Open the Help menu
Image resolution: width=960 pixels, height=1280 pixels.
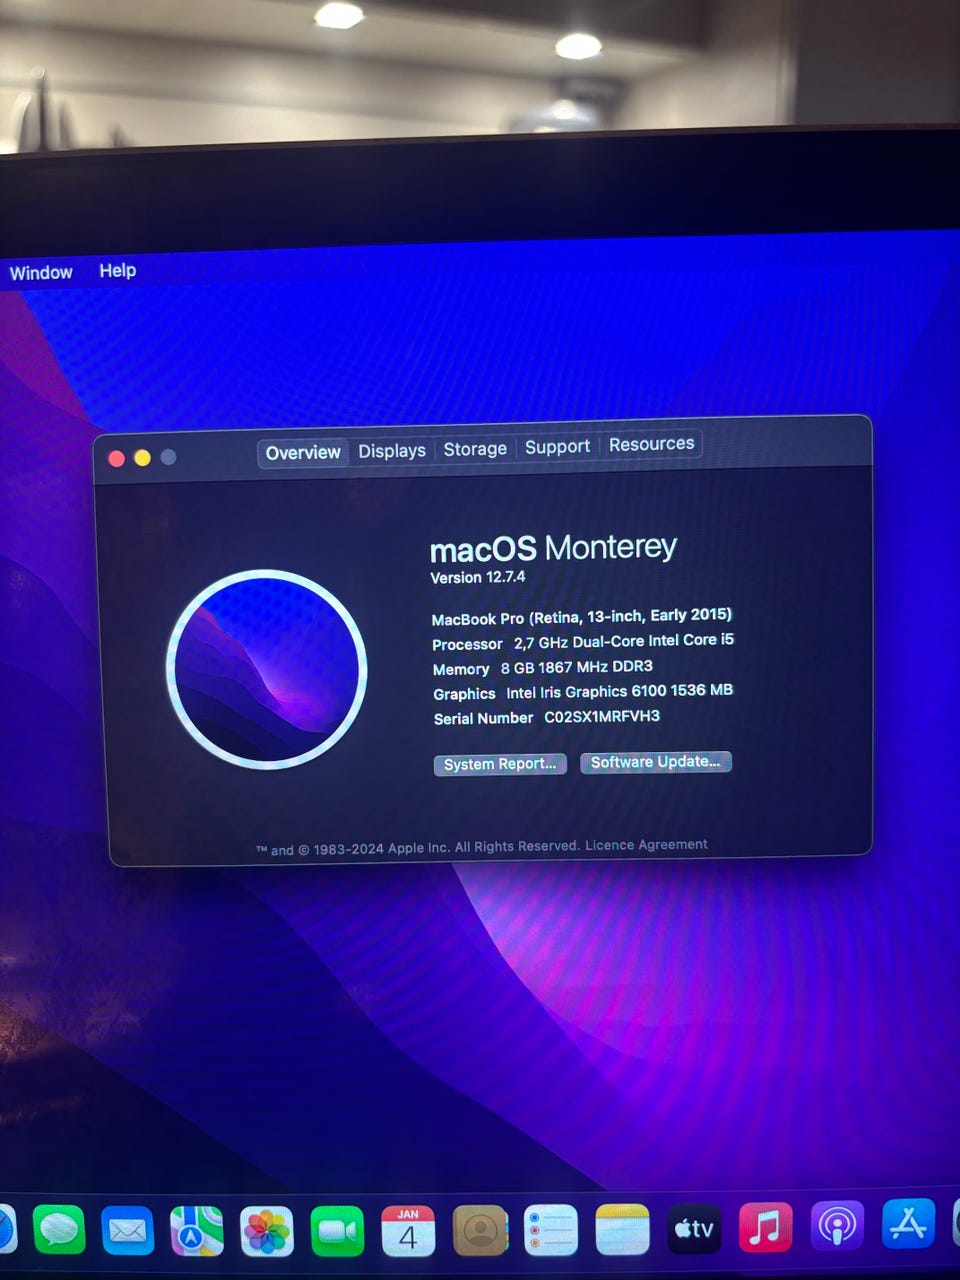point(117,270)
